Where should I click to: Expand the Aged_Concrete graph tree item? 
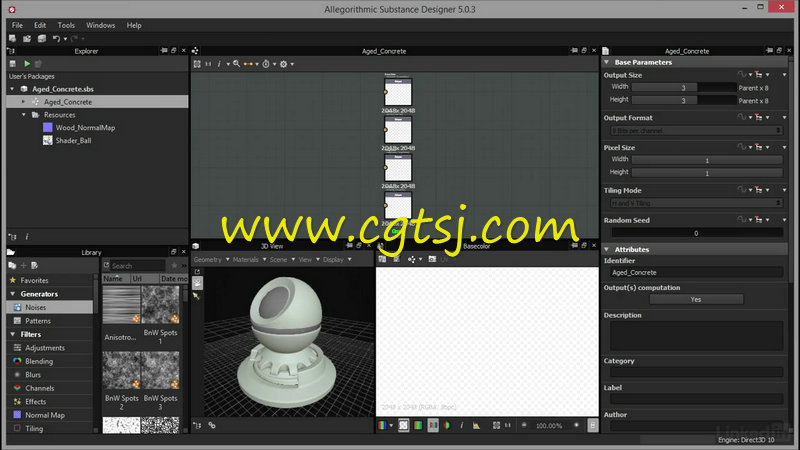tap(23, 102)
